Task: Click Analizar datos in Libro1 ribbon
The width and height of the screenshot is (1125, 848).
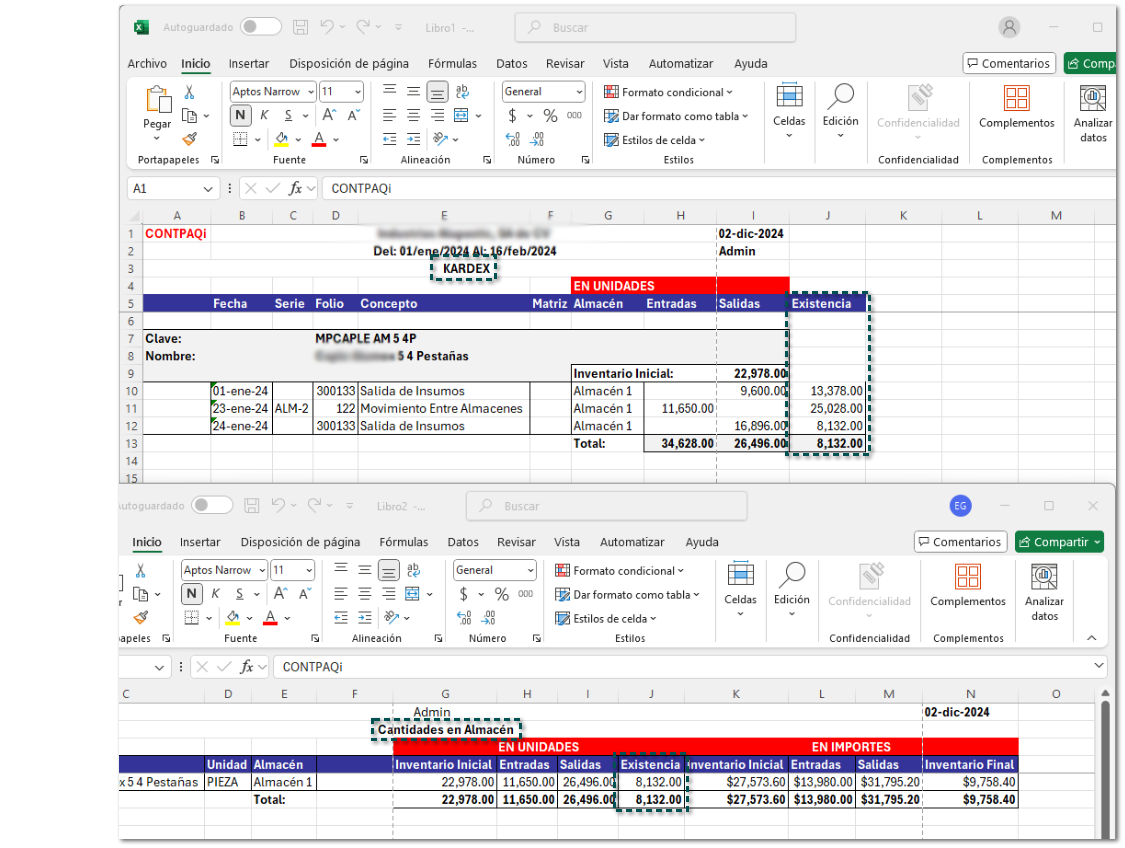Action: coord(1093,112)
